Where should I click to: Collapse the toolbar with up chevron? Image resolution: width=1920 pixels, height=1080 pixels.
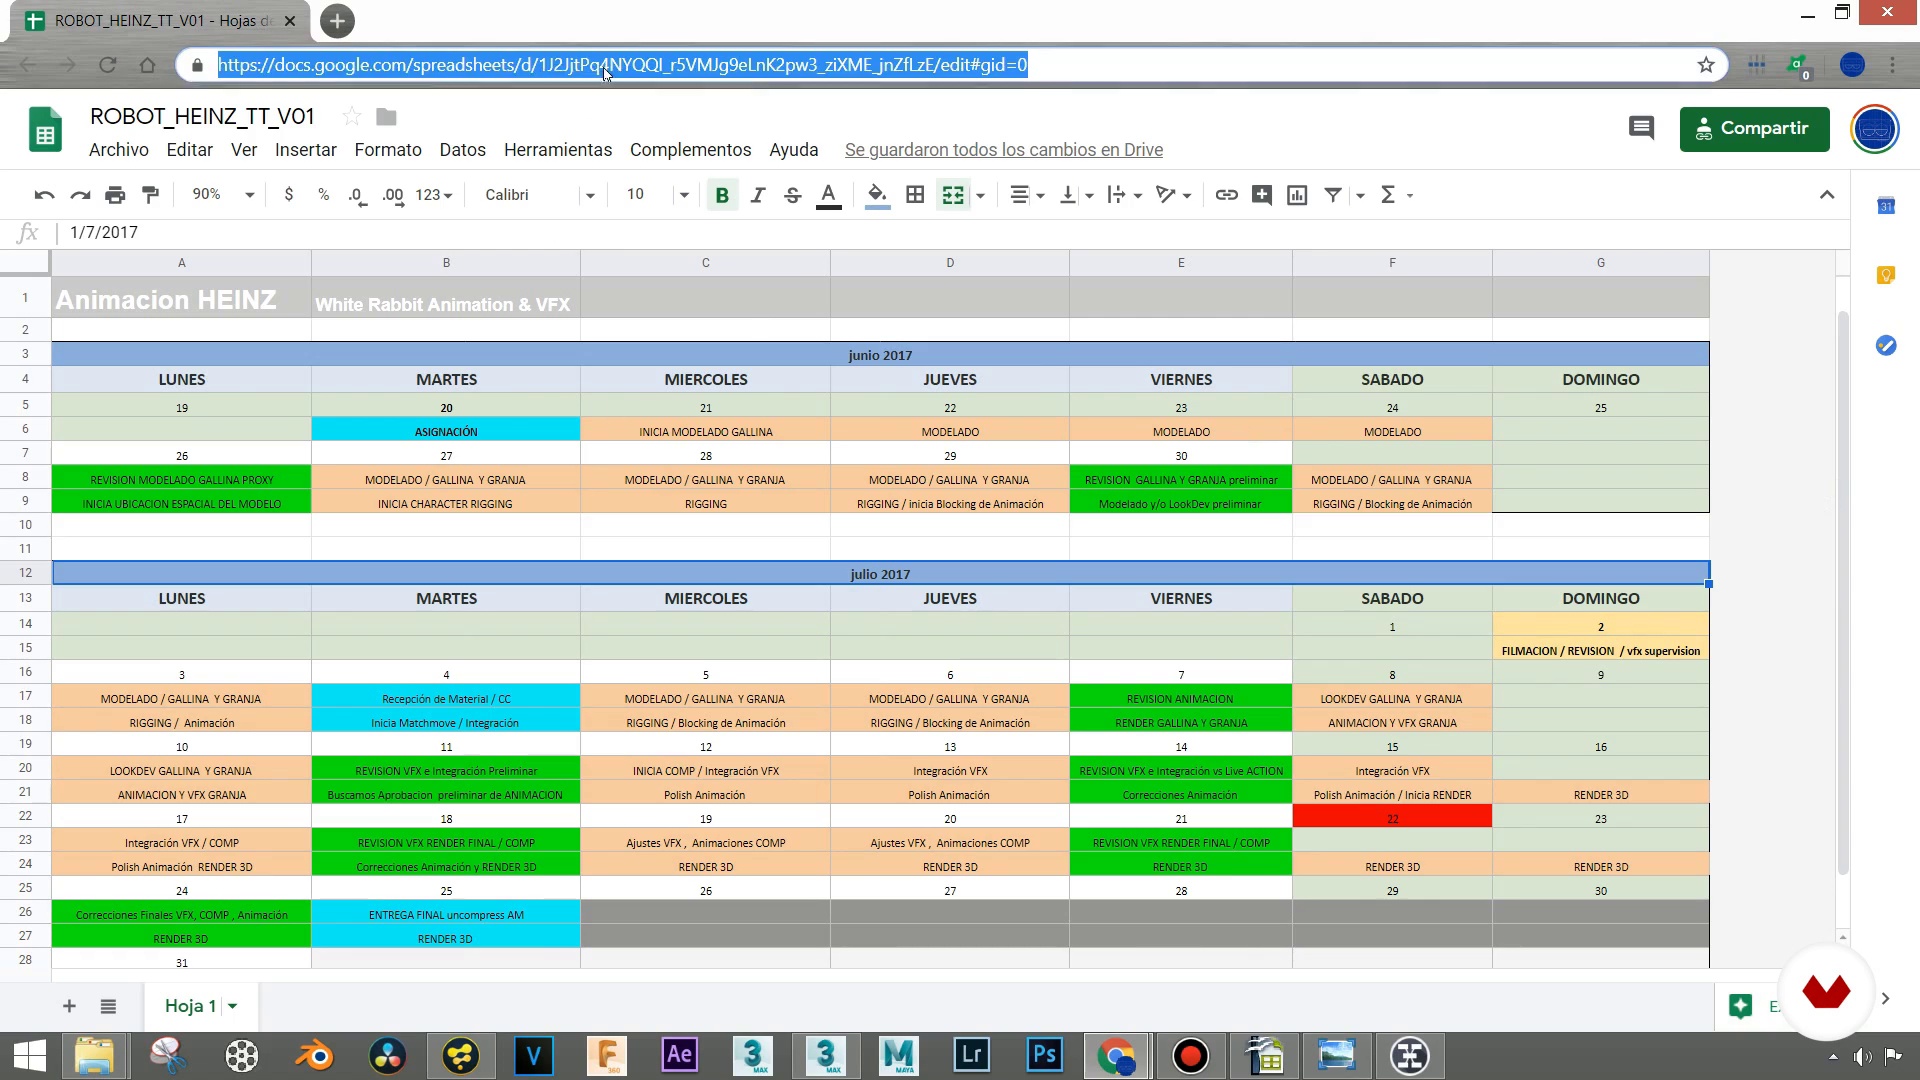(1827, 195)
